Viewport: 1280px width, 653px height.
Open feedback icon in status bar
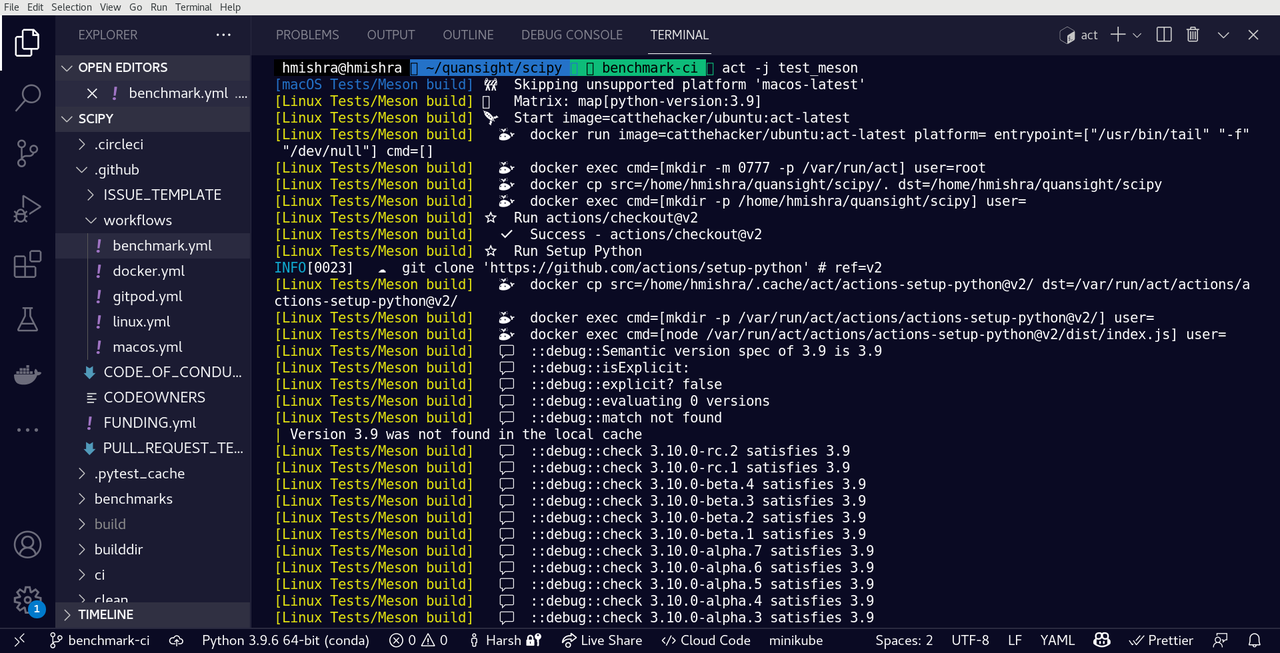[1220, 640]
